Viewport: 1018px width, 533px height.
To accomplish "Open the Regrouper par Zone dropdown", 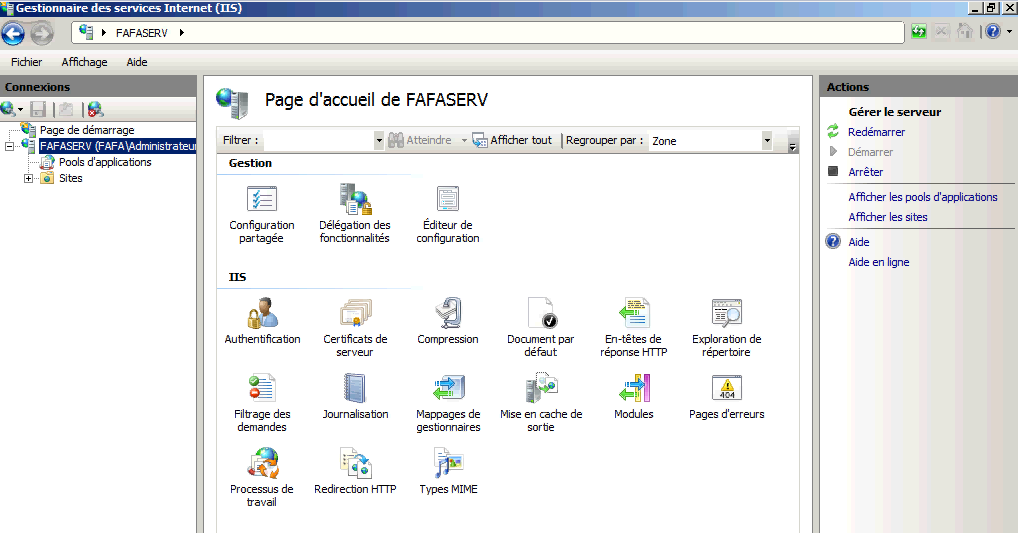I will (767, 140).
